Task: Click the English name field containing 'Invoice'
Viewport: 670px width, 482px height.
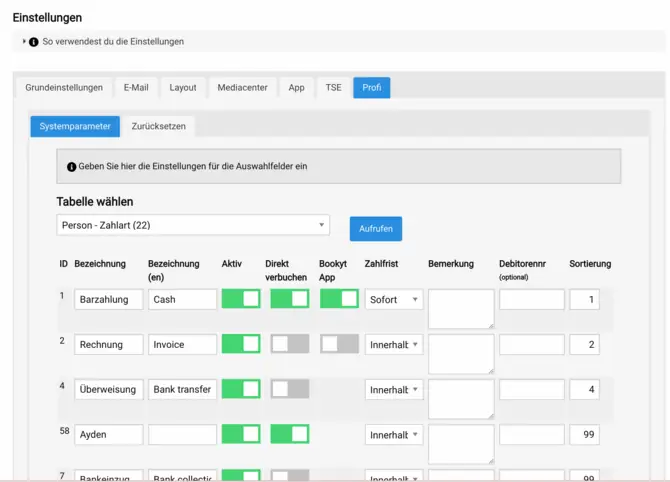Action: point(182,344)
